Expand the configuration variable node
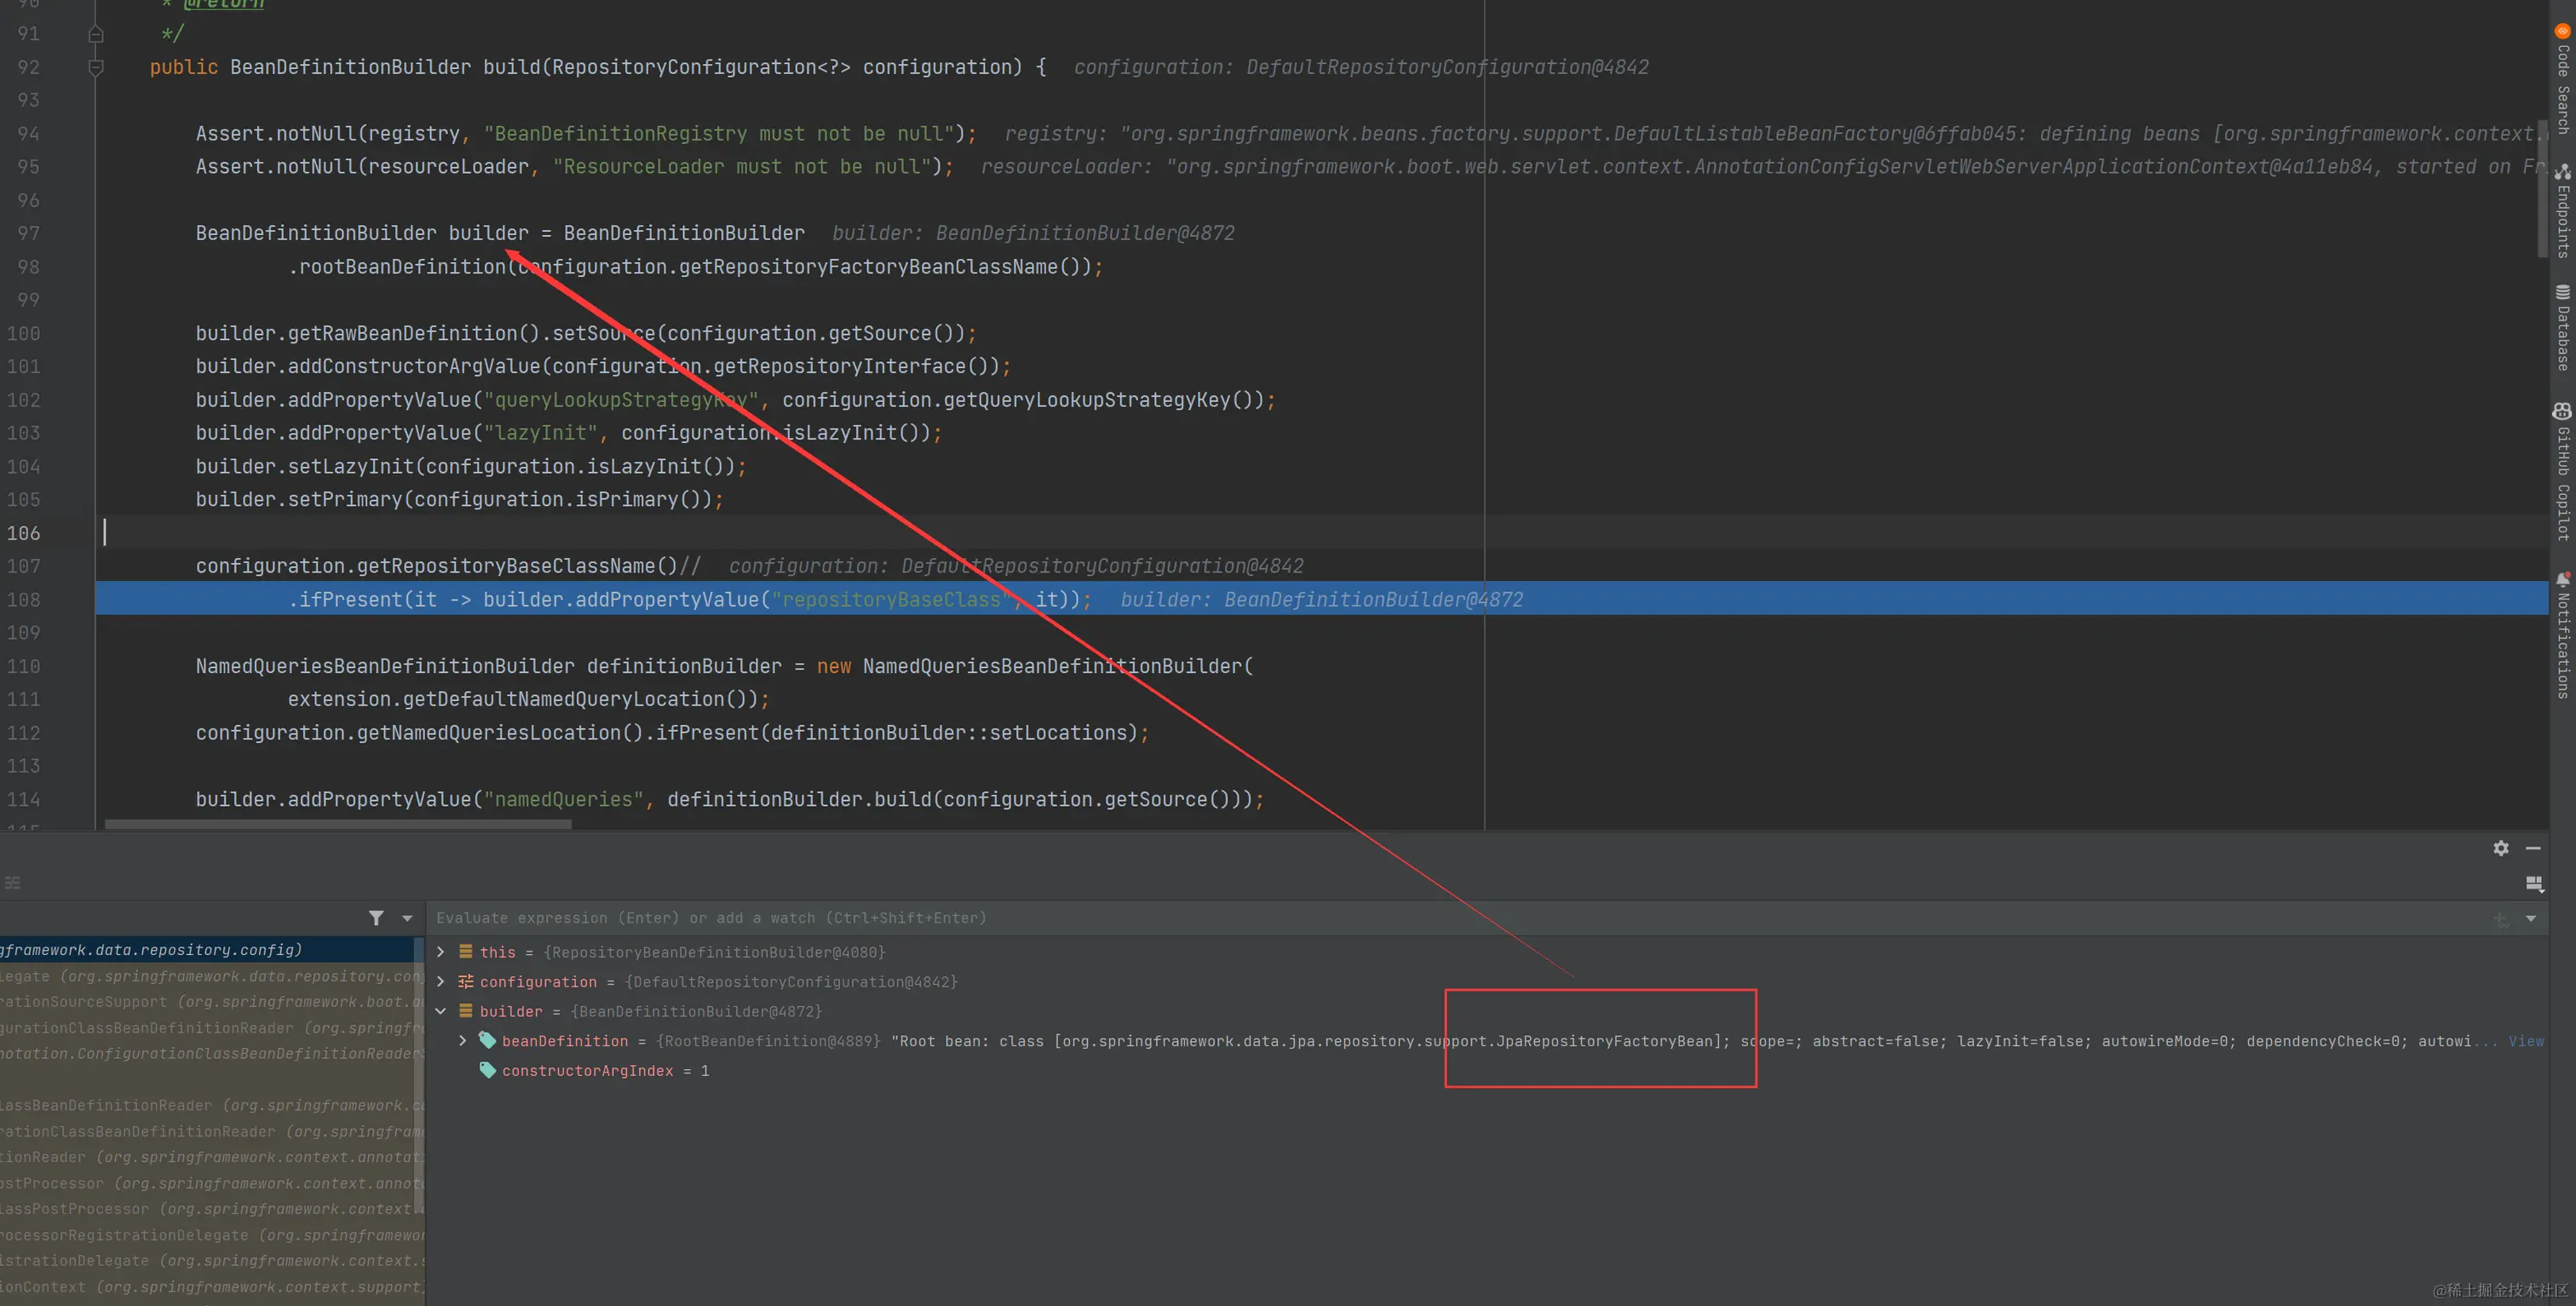 [x=441, y=982]
